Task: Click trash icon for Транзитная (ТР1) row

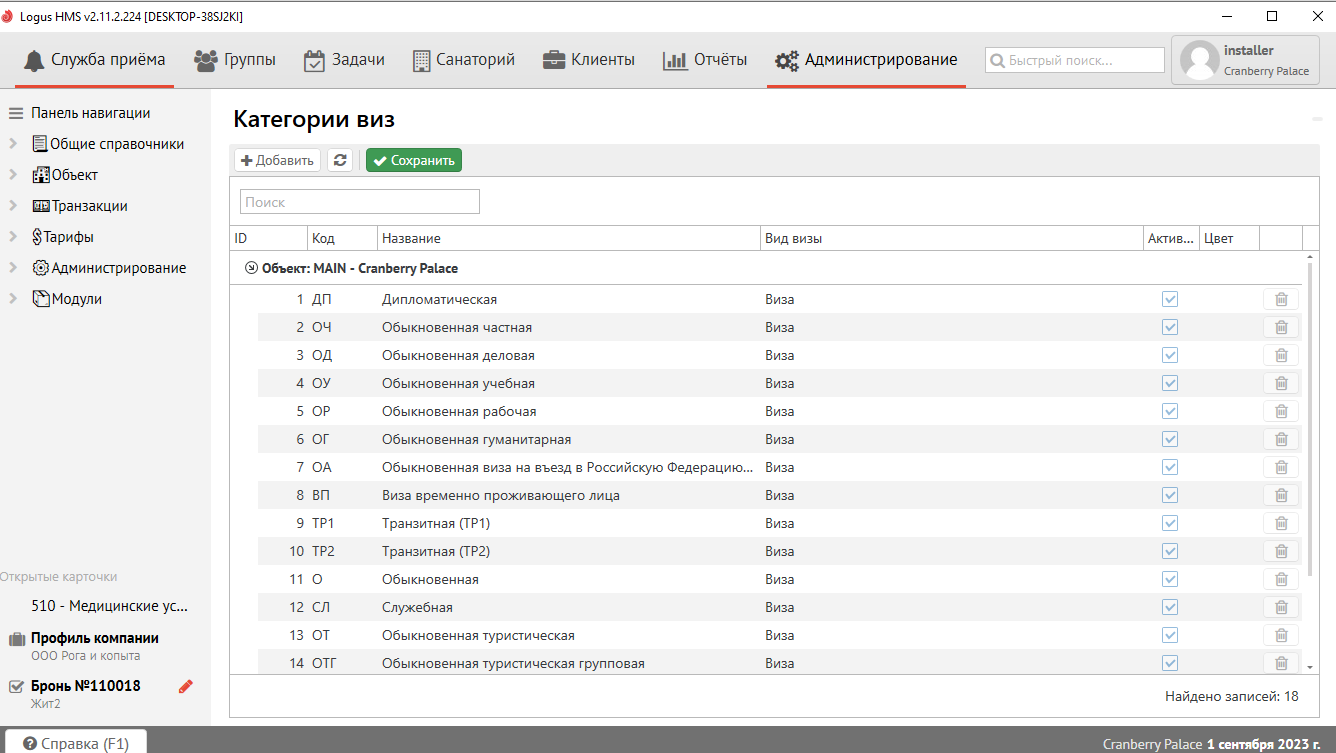Action: 1280,523
